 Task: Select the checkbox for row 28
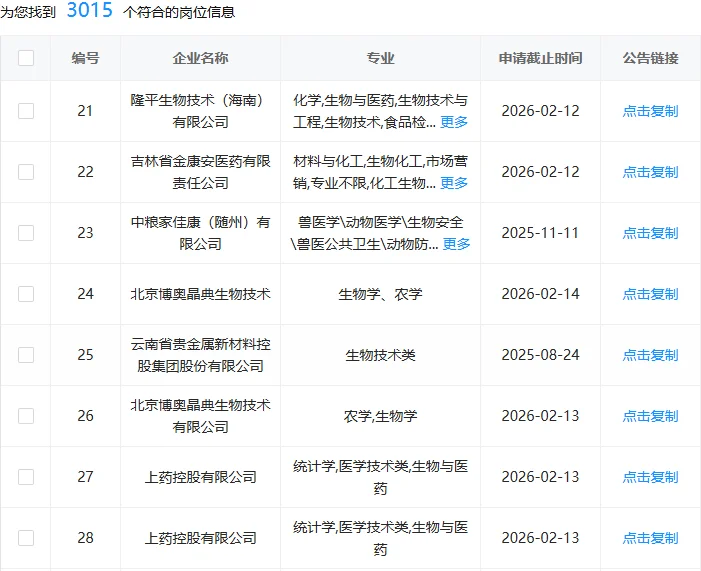[x=26, y=538]
